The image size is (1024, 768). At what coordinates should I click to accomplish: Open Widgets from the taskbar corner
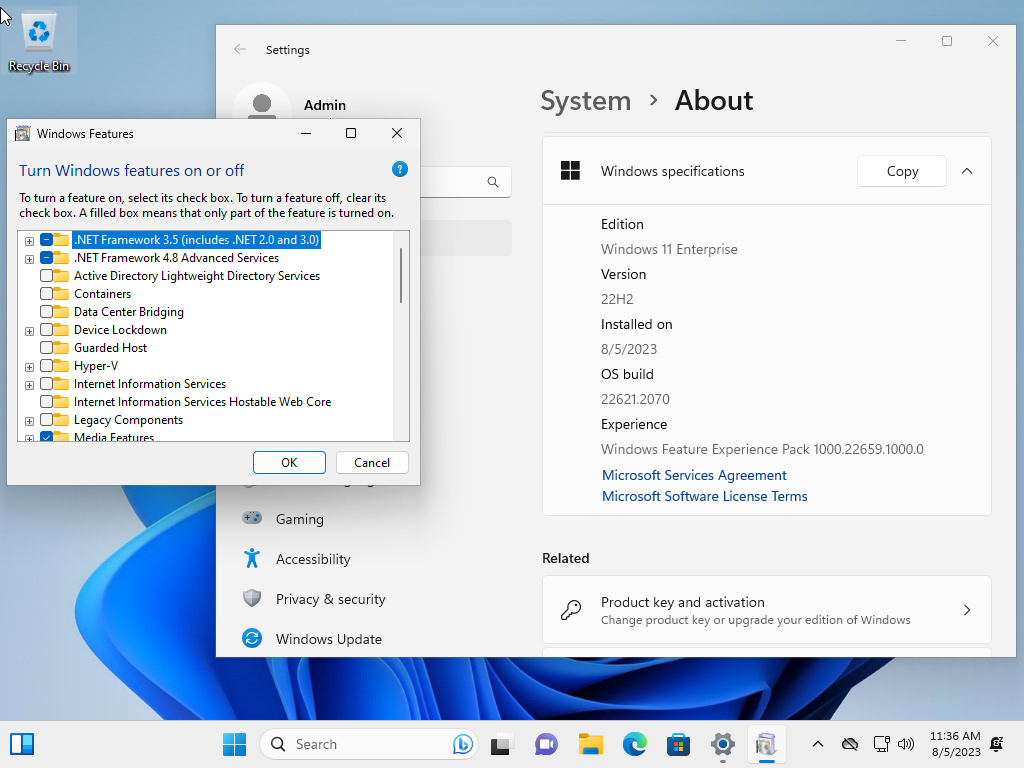22,744
